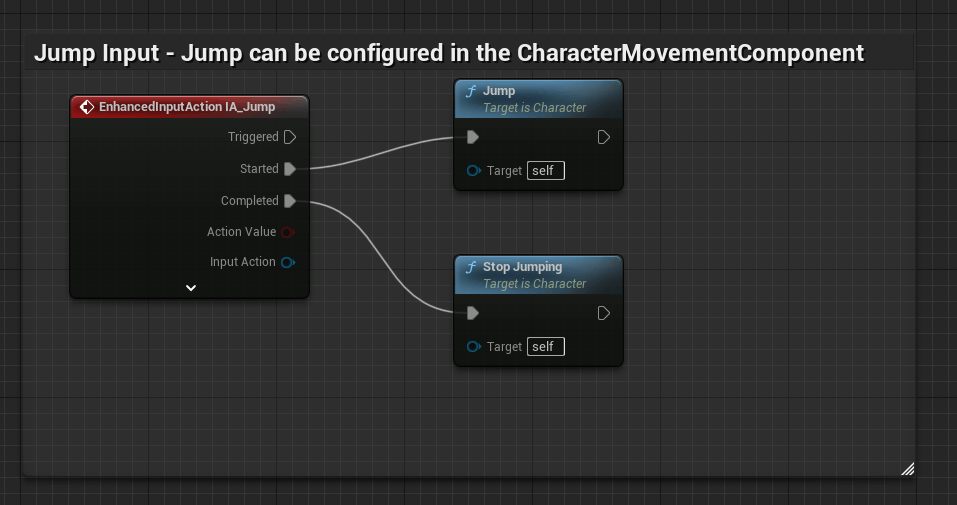Click the Jump node's Target pin
Viewport: 957px width, 505px height.
click(x=474, y=170)
